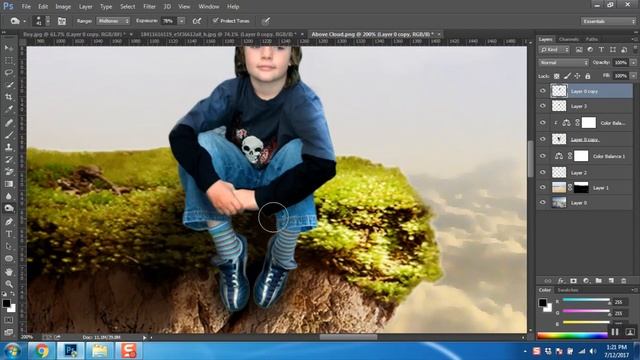The image size is (640, 360).
Task: Toggle visibility of Color Balance 1 layer
Action: tap(543, 156)
